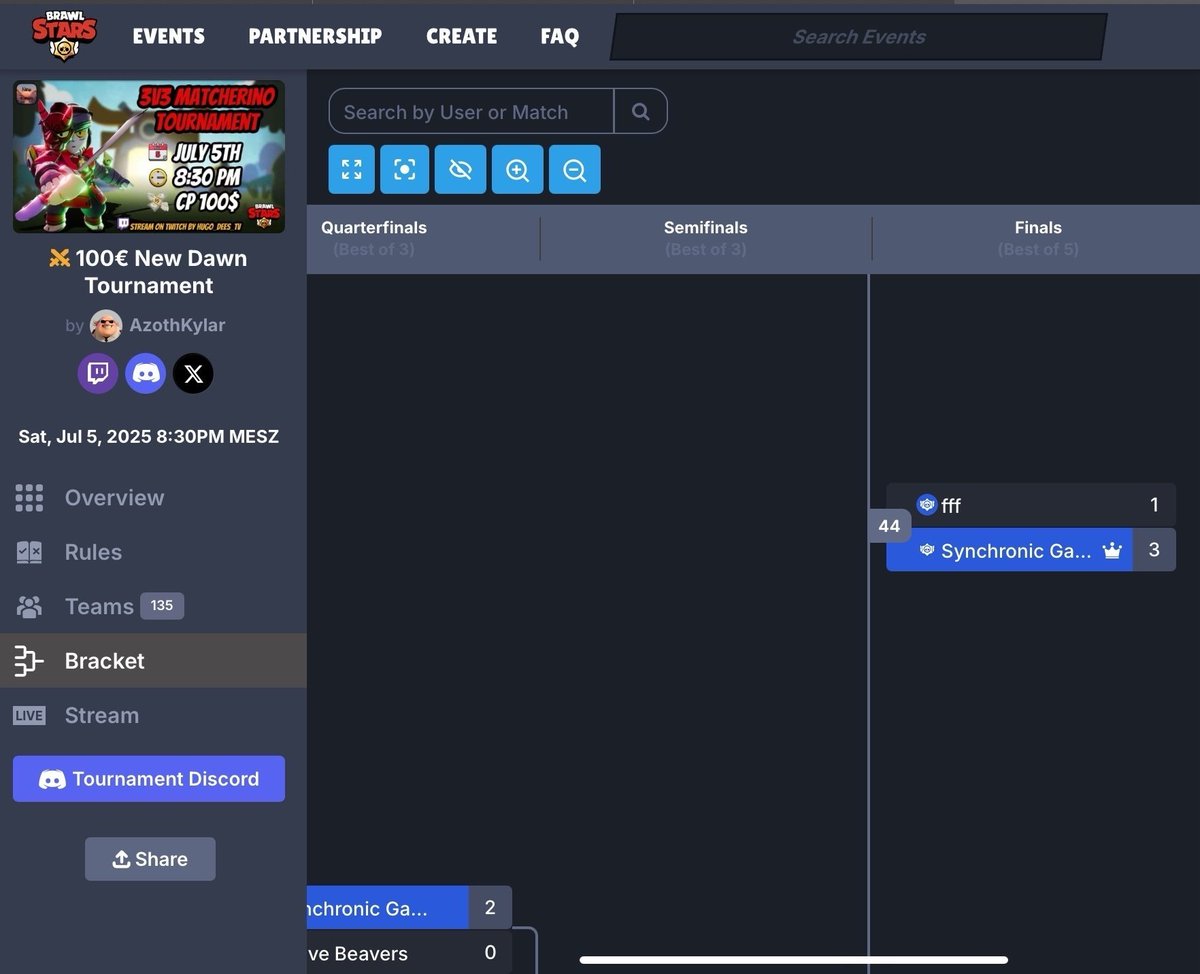Expand match 44 details
The height and width of the screenshot is (974, 1200).
[x=889, y=526]
